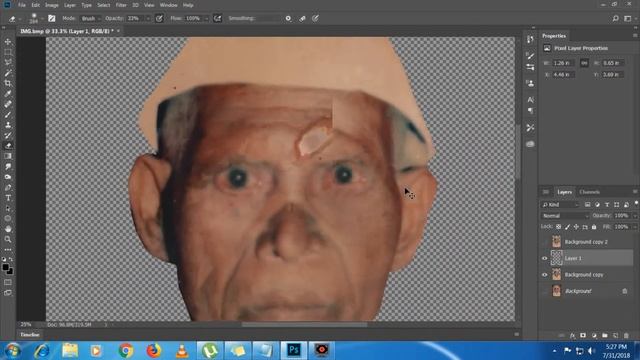The width and height of the screenshot is (640, 360).
Task: Open the History panel icon
Action: 530,39
